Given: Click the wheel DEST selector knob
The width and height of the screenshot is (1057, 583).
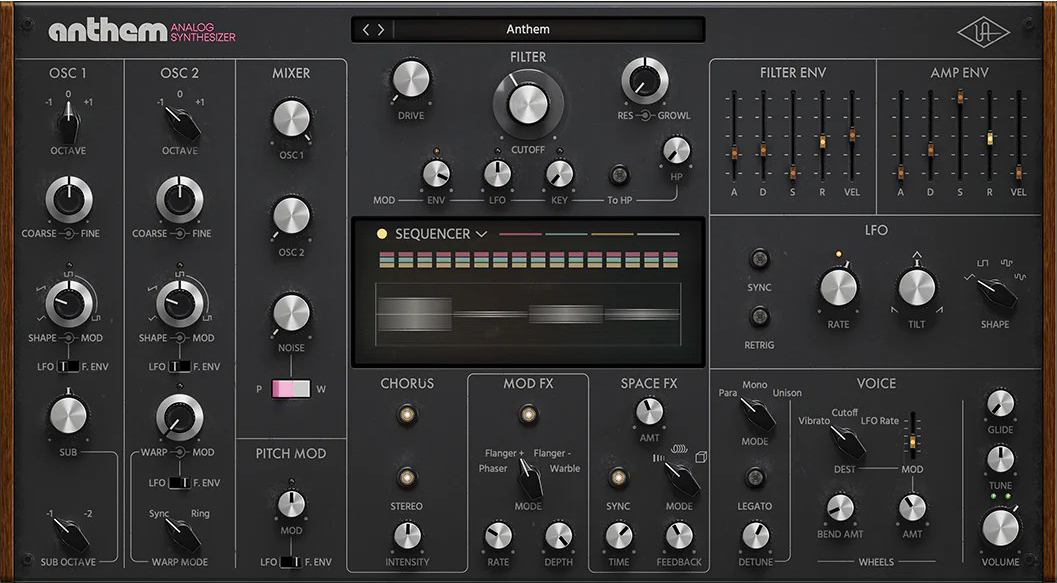Looking at the screenshot, I should point(846,441).
